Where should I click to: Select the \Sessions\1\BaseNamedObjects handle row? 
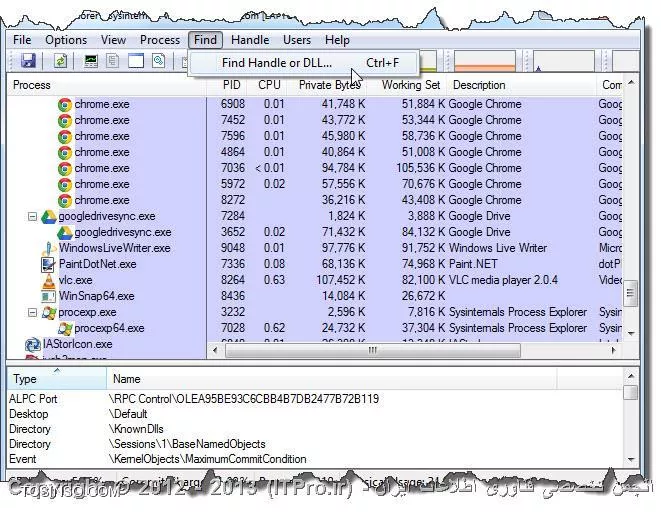(x=314, y=444)
